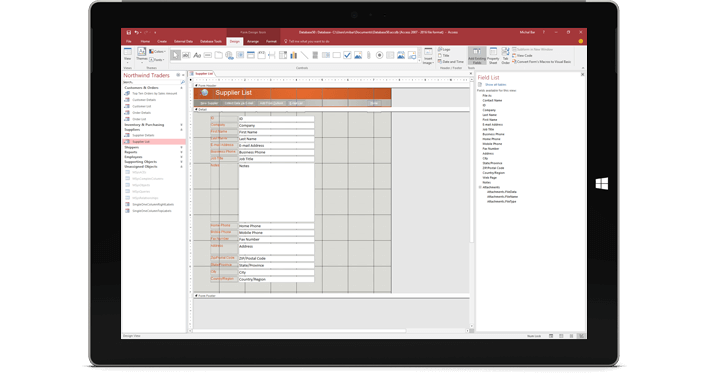Expand the Employees group
The width and height of the screenshot is (713, 374).
(x=181, y=157)
